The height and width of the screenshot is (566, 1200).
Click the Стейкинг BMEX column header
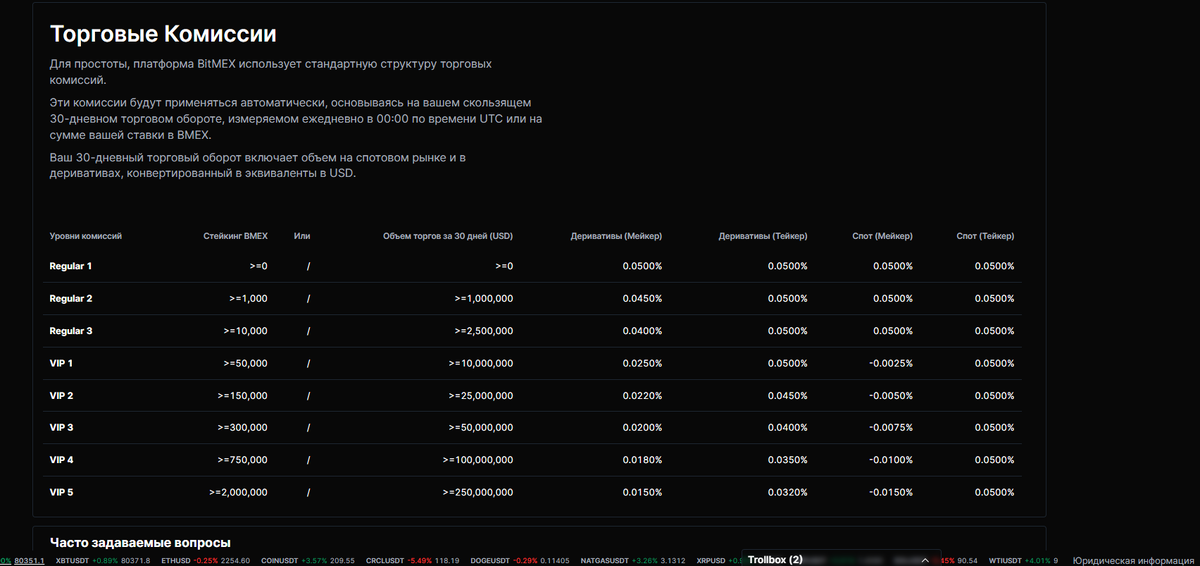click(235, 236)
